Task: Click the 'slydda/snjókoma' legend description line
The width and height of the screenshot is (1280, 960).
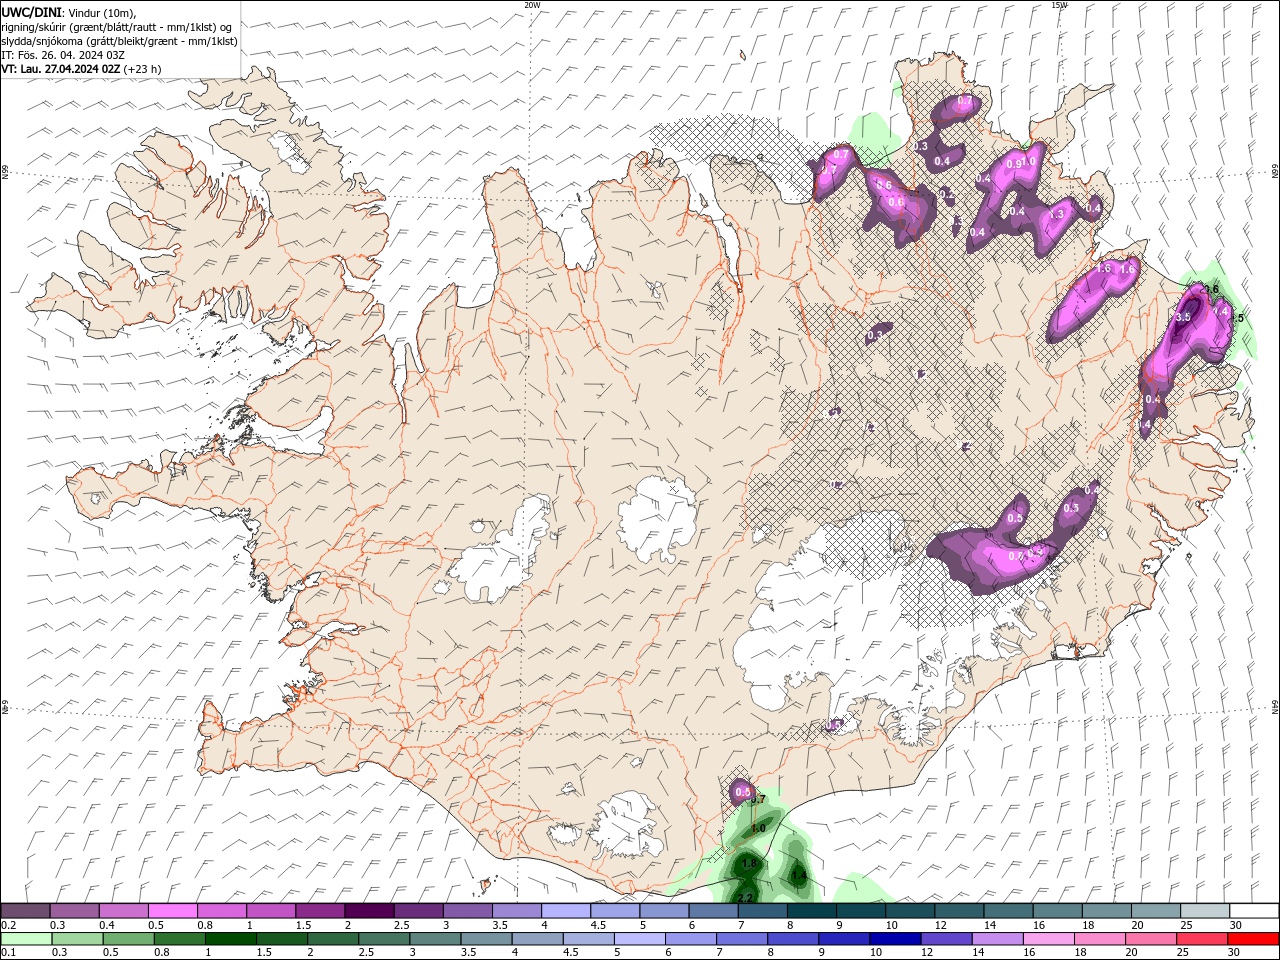Action: (x=119, y=41)
